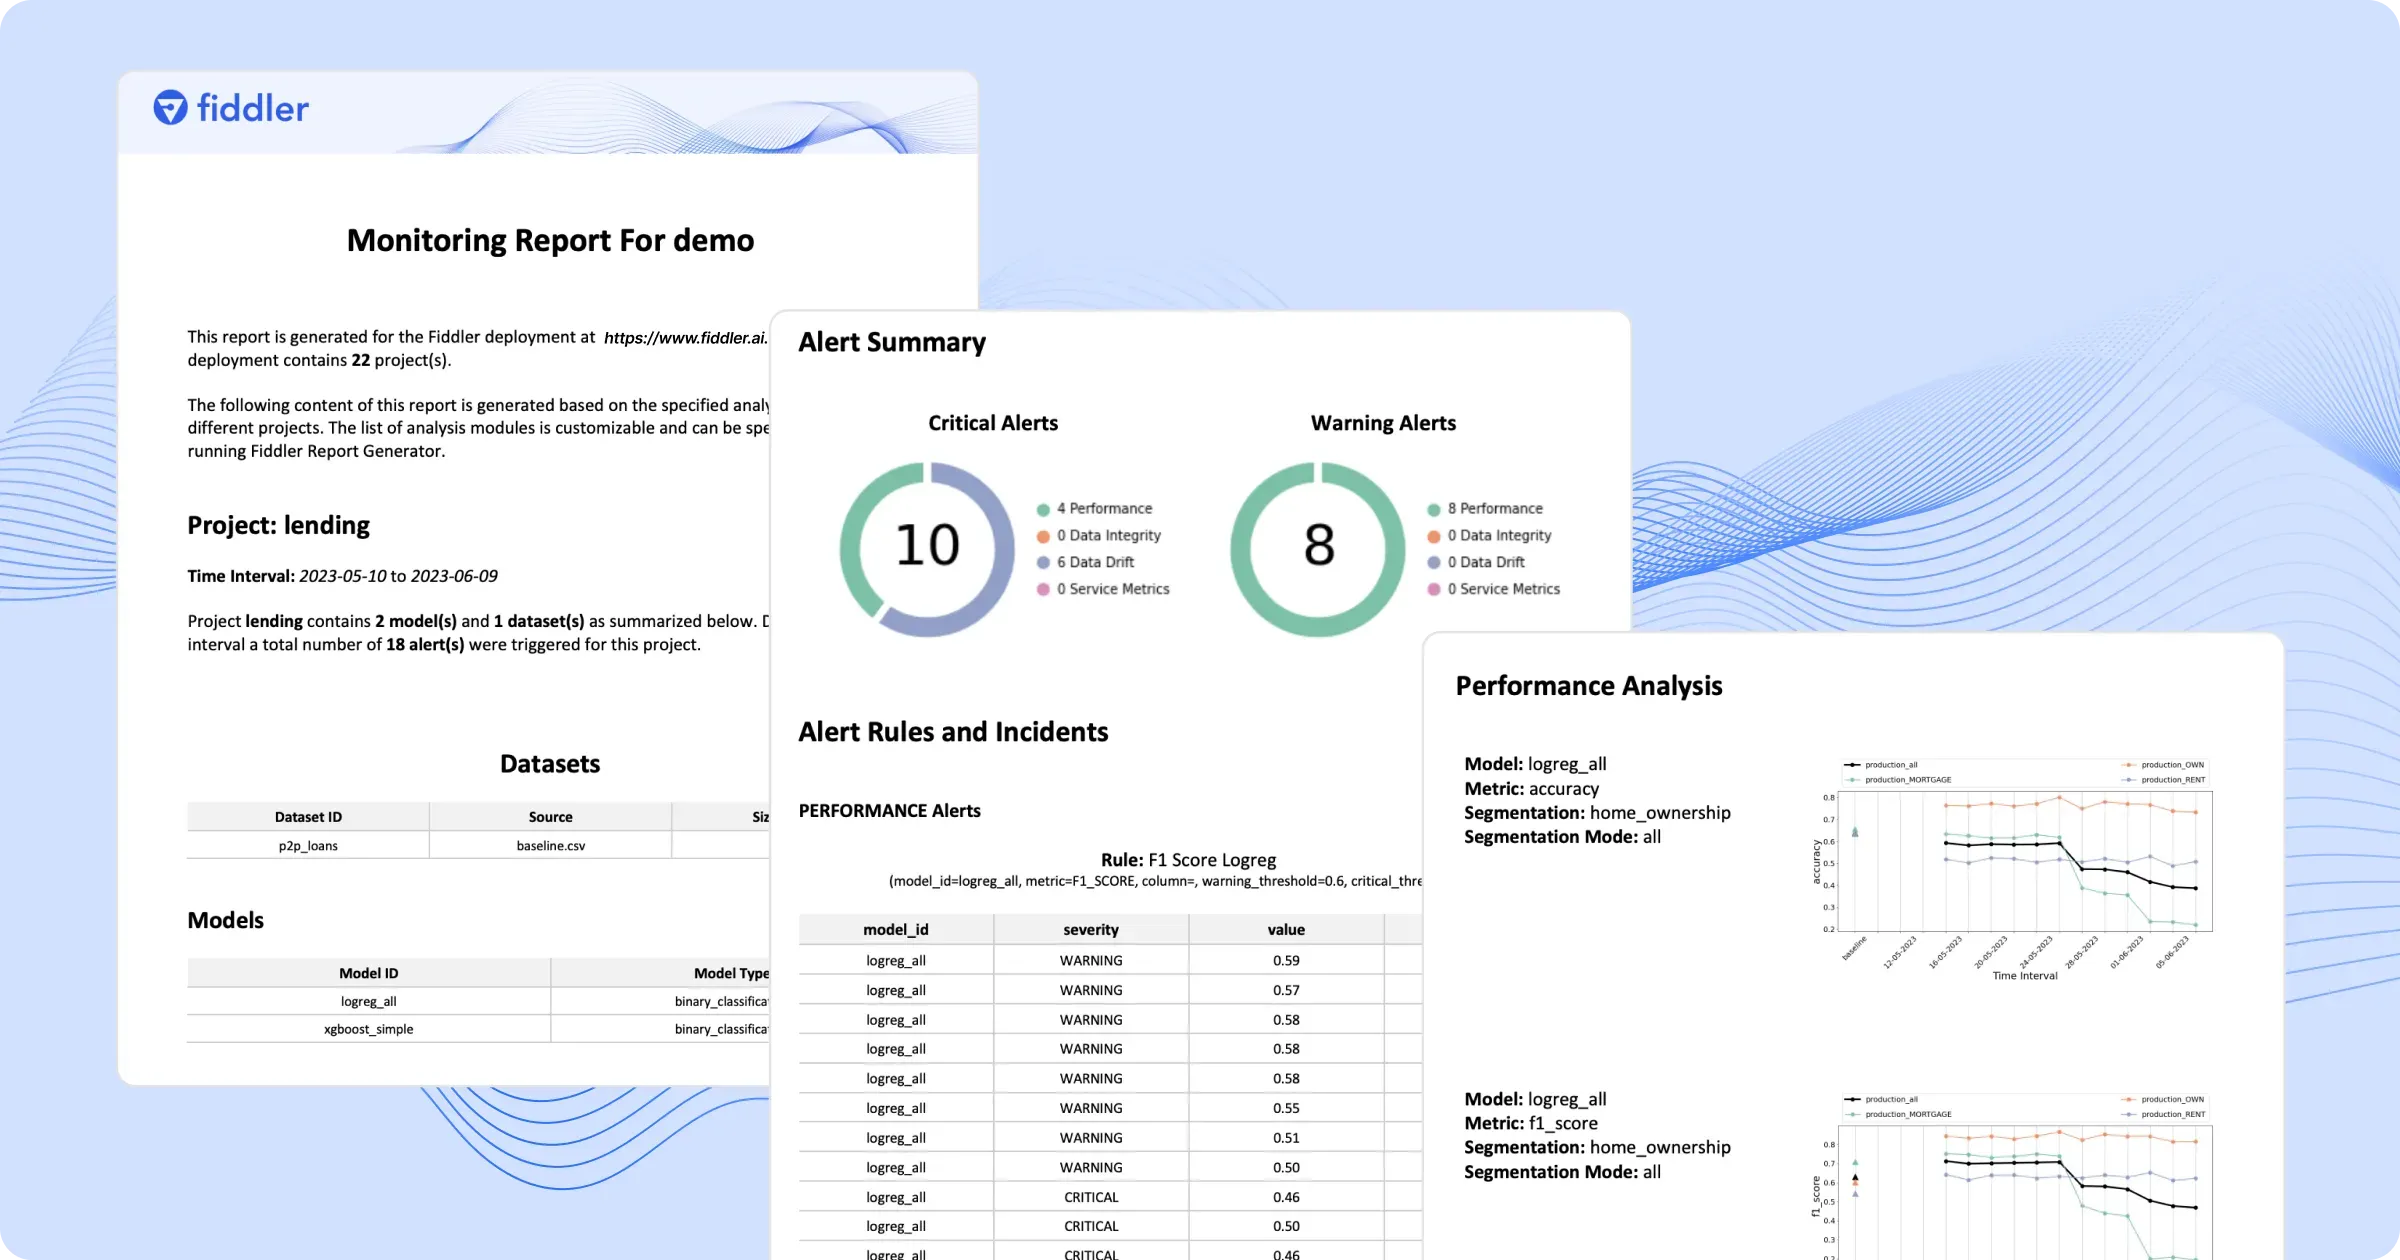Click 'production_RENT' legend in accuracy chart

click(2163, 780)
